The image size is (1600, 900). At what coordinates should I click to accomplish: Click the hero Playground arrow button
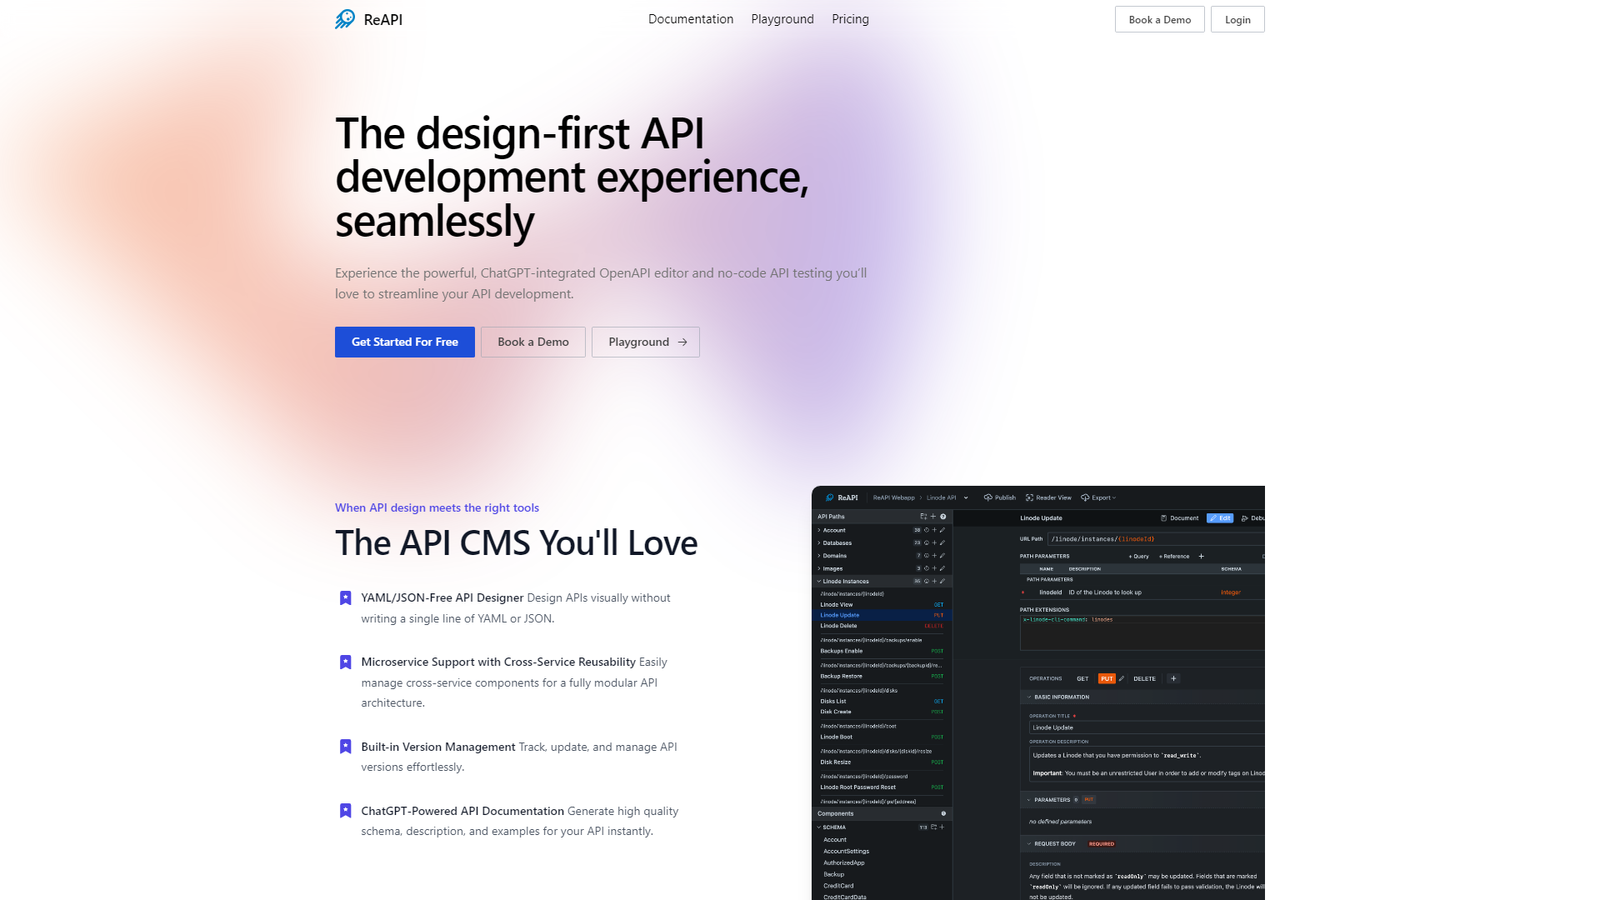(x=645, y=342)
